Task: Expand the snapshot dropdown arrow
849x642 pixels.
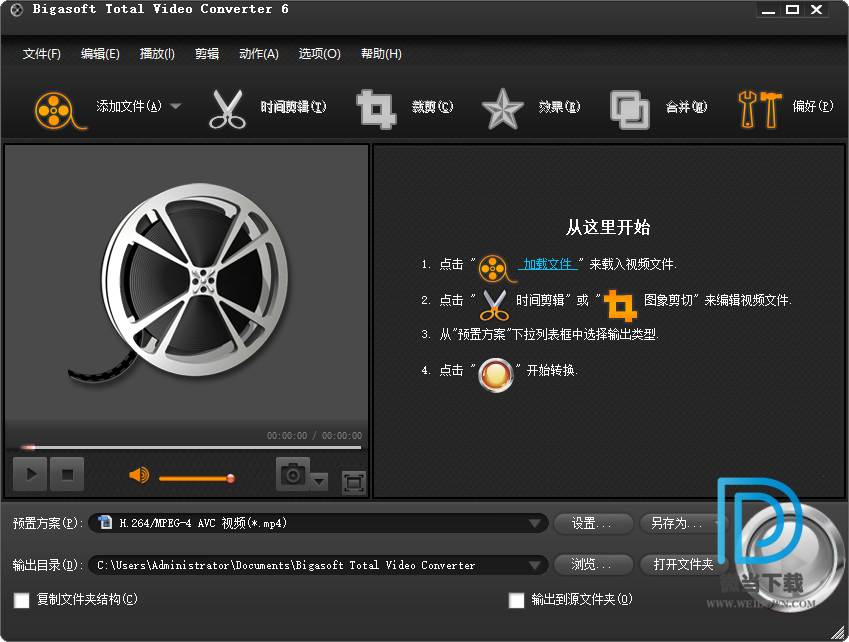Action: (319, 481)
